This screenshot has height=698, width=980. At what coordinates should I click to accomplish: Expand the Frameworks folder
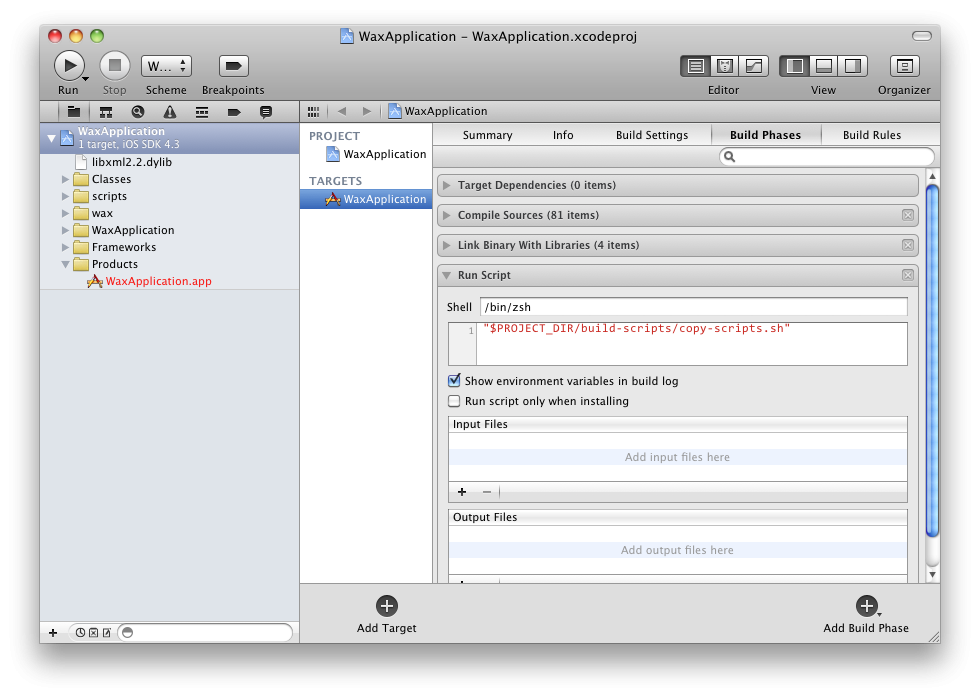(x=65, y=247)
